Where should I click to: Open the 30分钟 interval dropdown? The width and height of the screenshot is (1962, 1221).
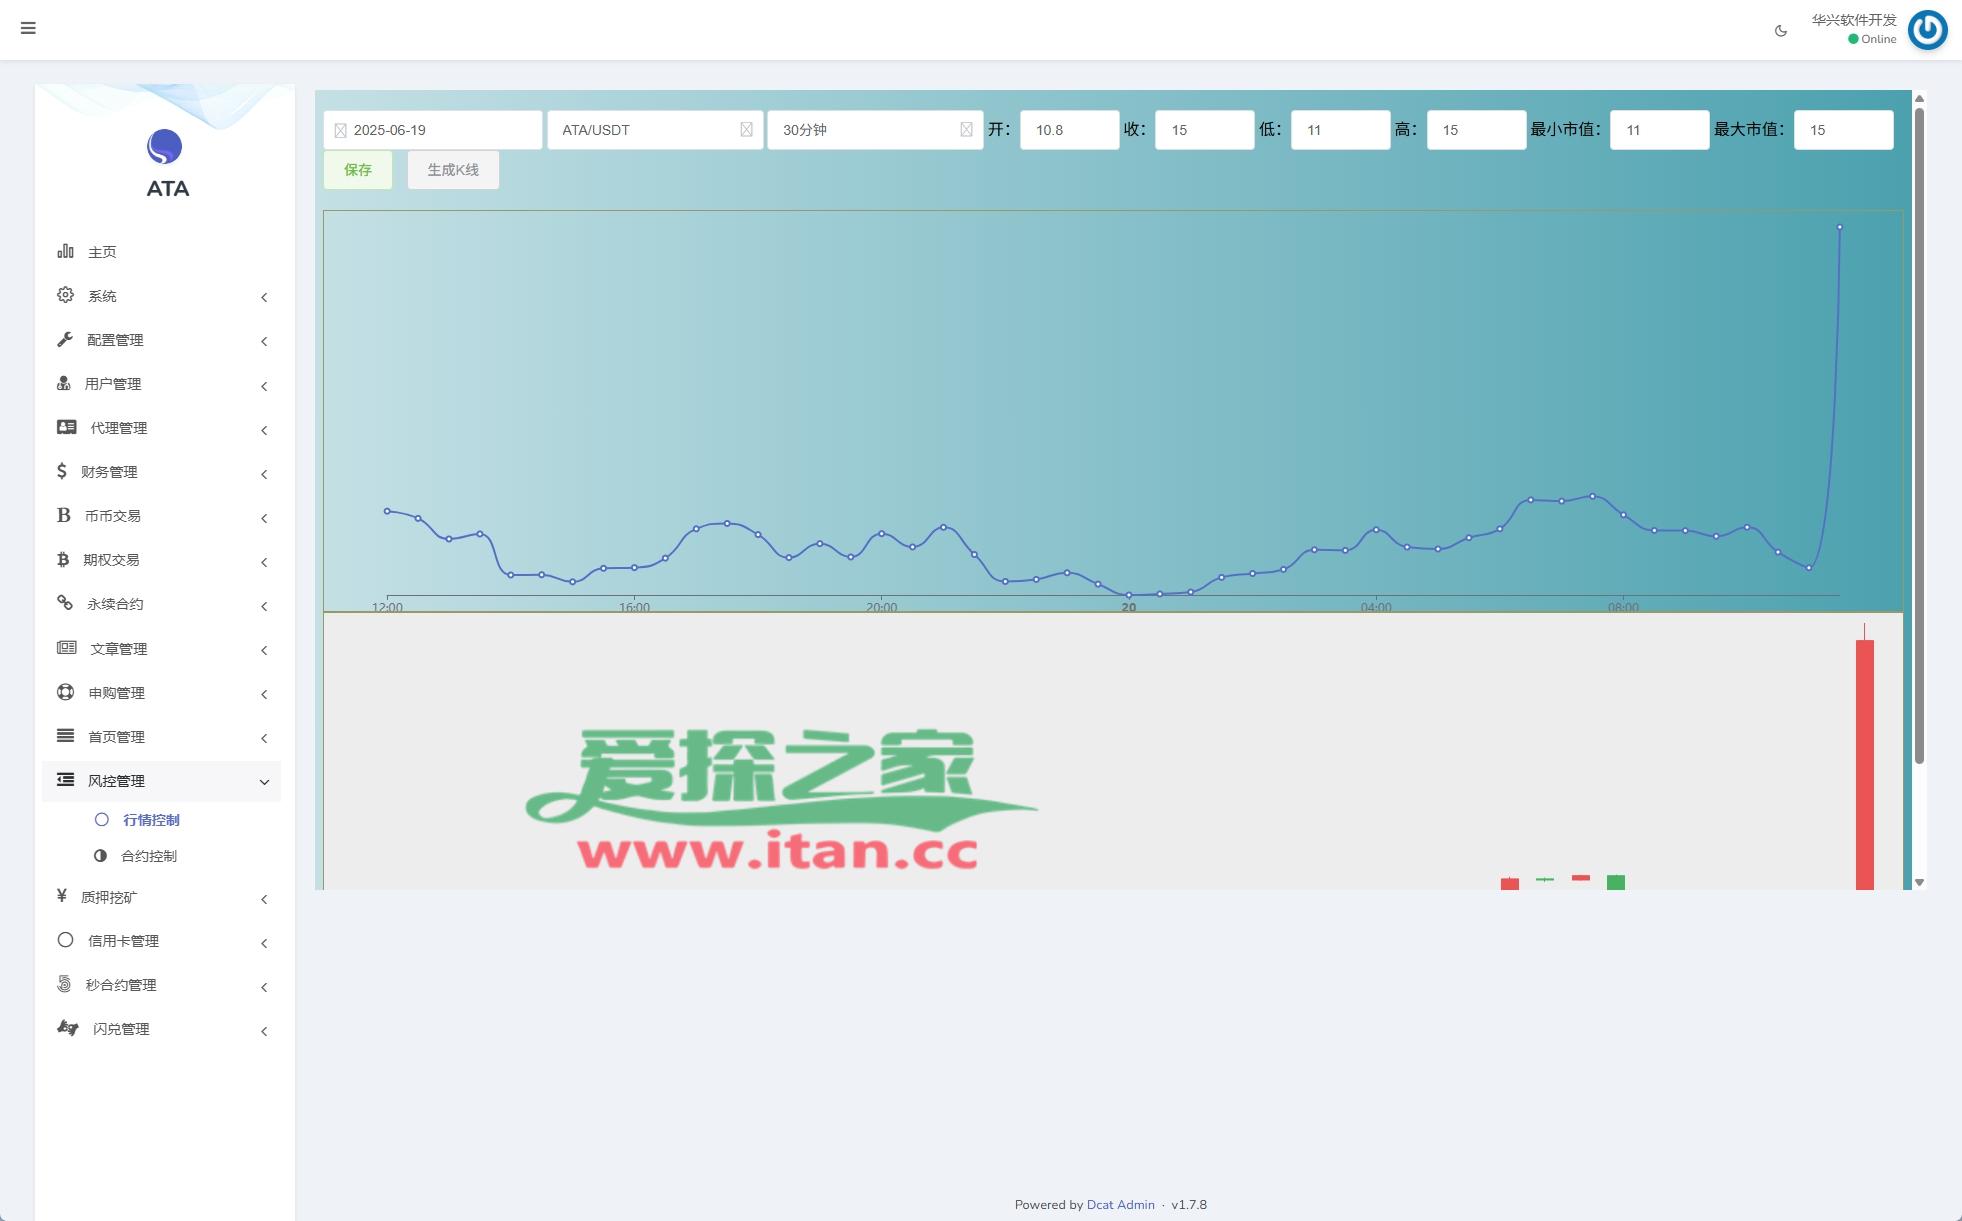coord(875,130)
